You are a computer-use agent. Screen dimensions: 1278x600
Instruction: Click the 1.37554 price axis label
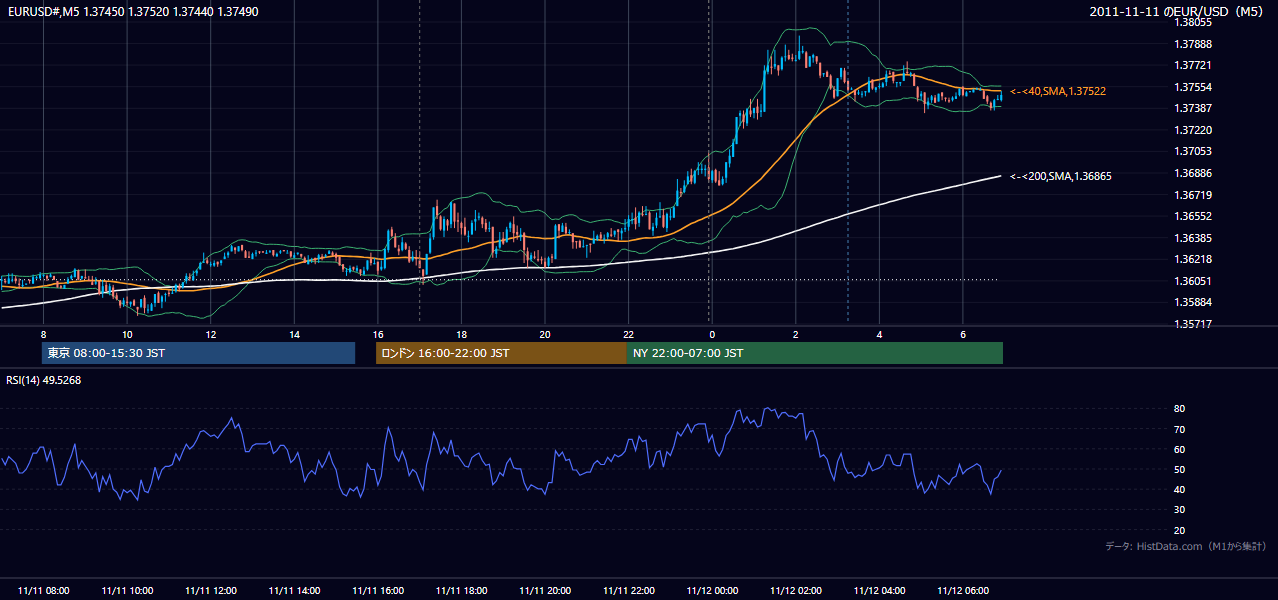click(1193, 87)
